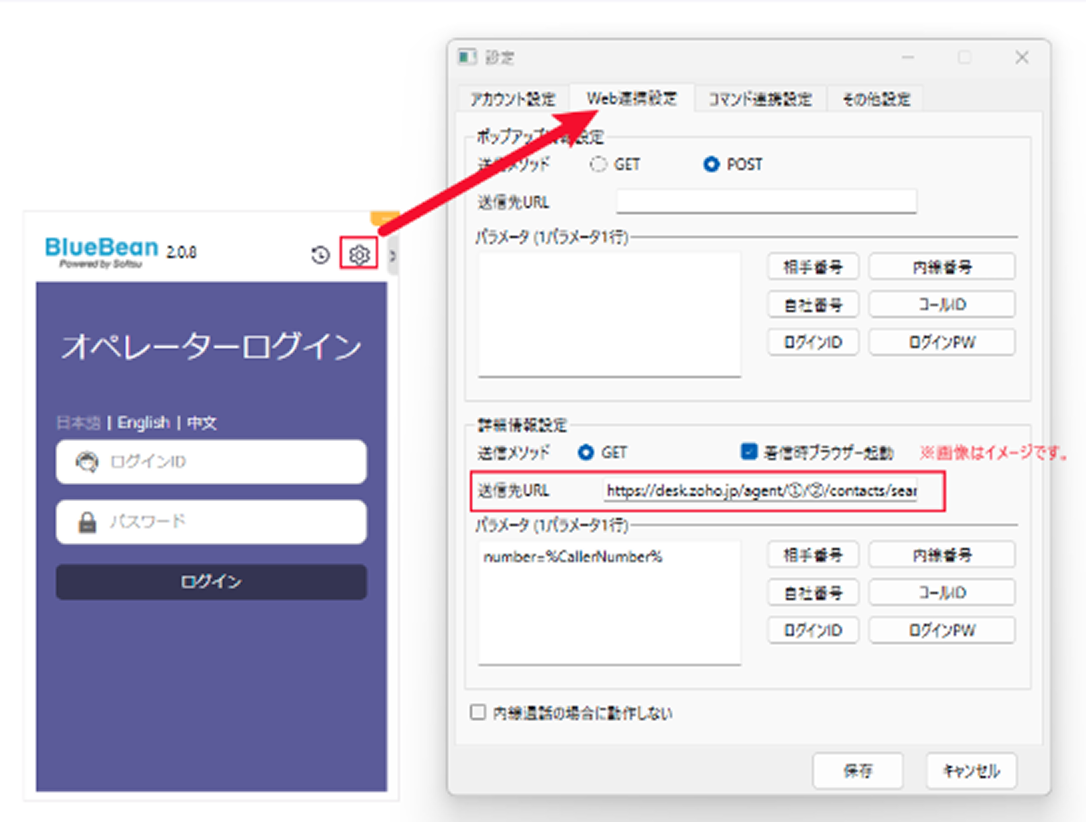The image size is (1086, 822).
Task: Click ログインID input field on login form
Action: [x=211, y=462]
